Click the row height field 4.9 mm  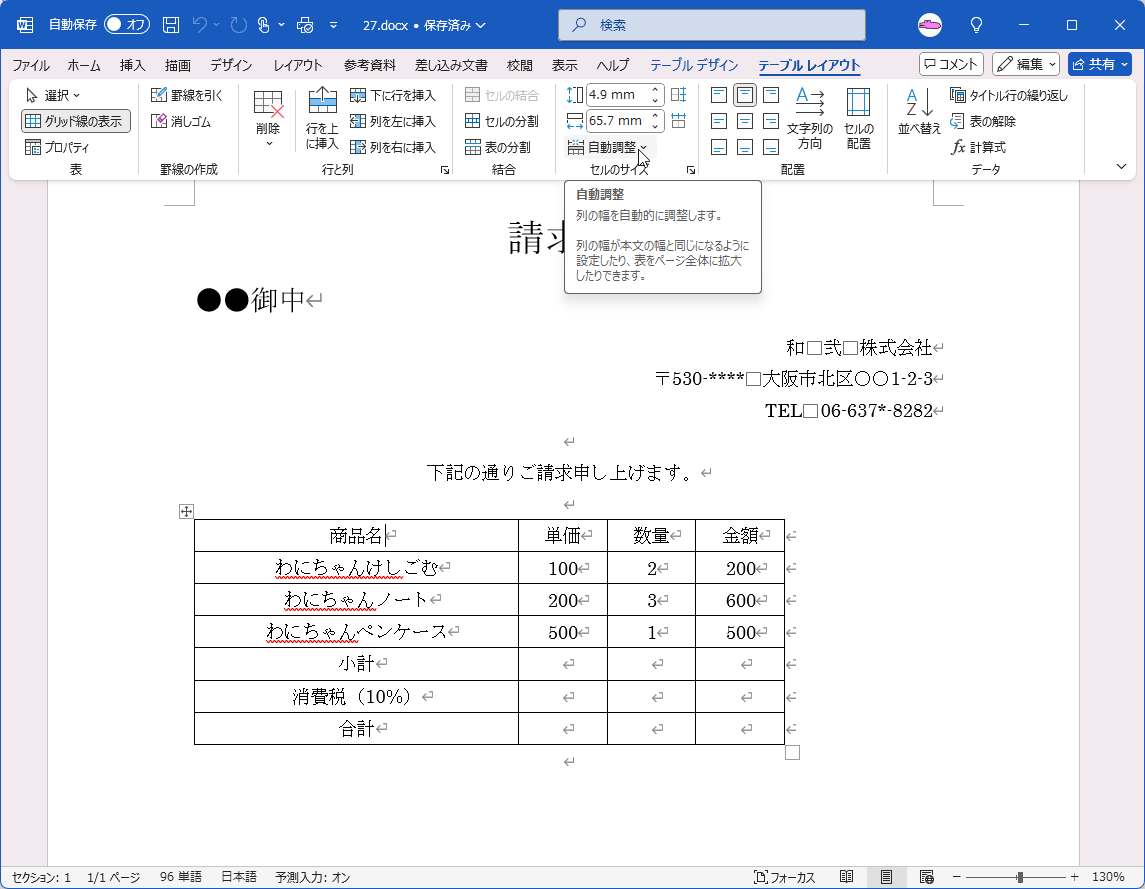[617, 95]
